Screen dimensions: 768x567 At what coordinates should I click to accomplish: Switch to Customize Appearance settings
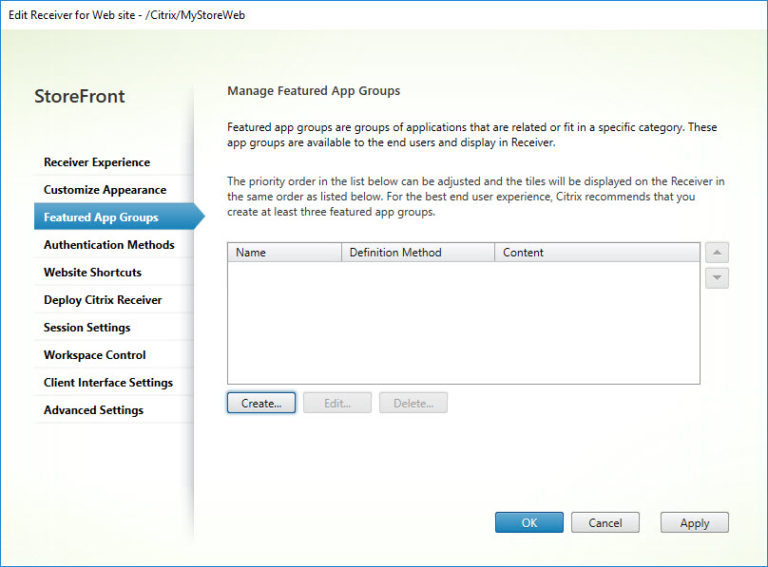tap(105, 189)
